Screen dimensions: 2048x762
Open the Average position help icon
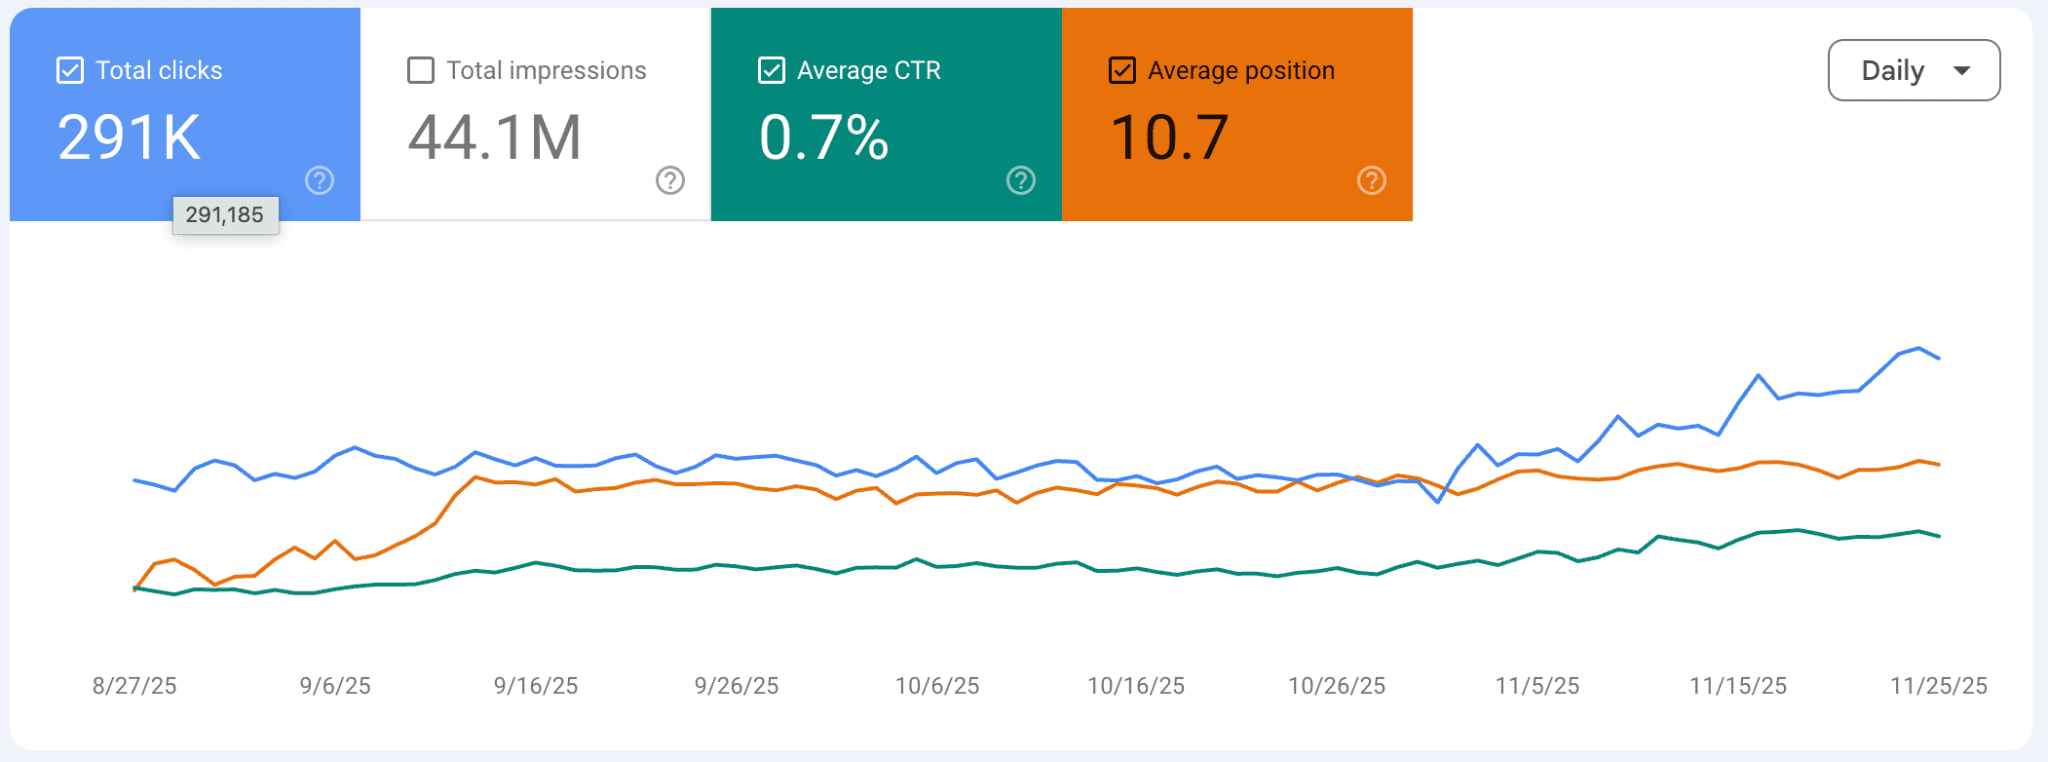pyautogui.click(x=1371, y=181)
